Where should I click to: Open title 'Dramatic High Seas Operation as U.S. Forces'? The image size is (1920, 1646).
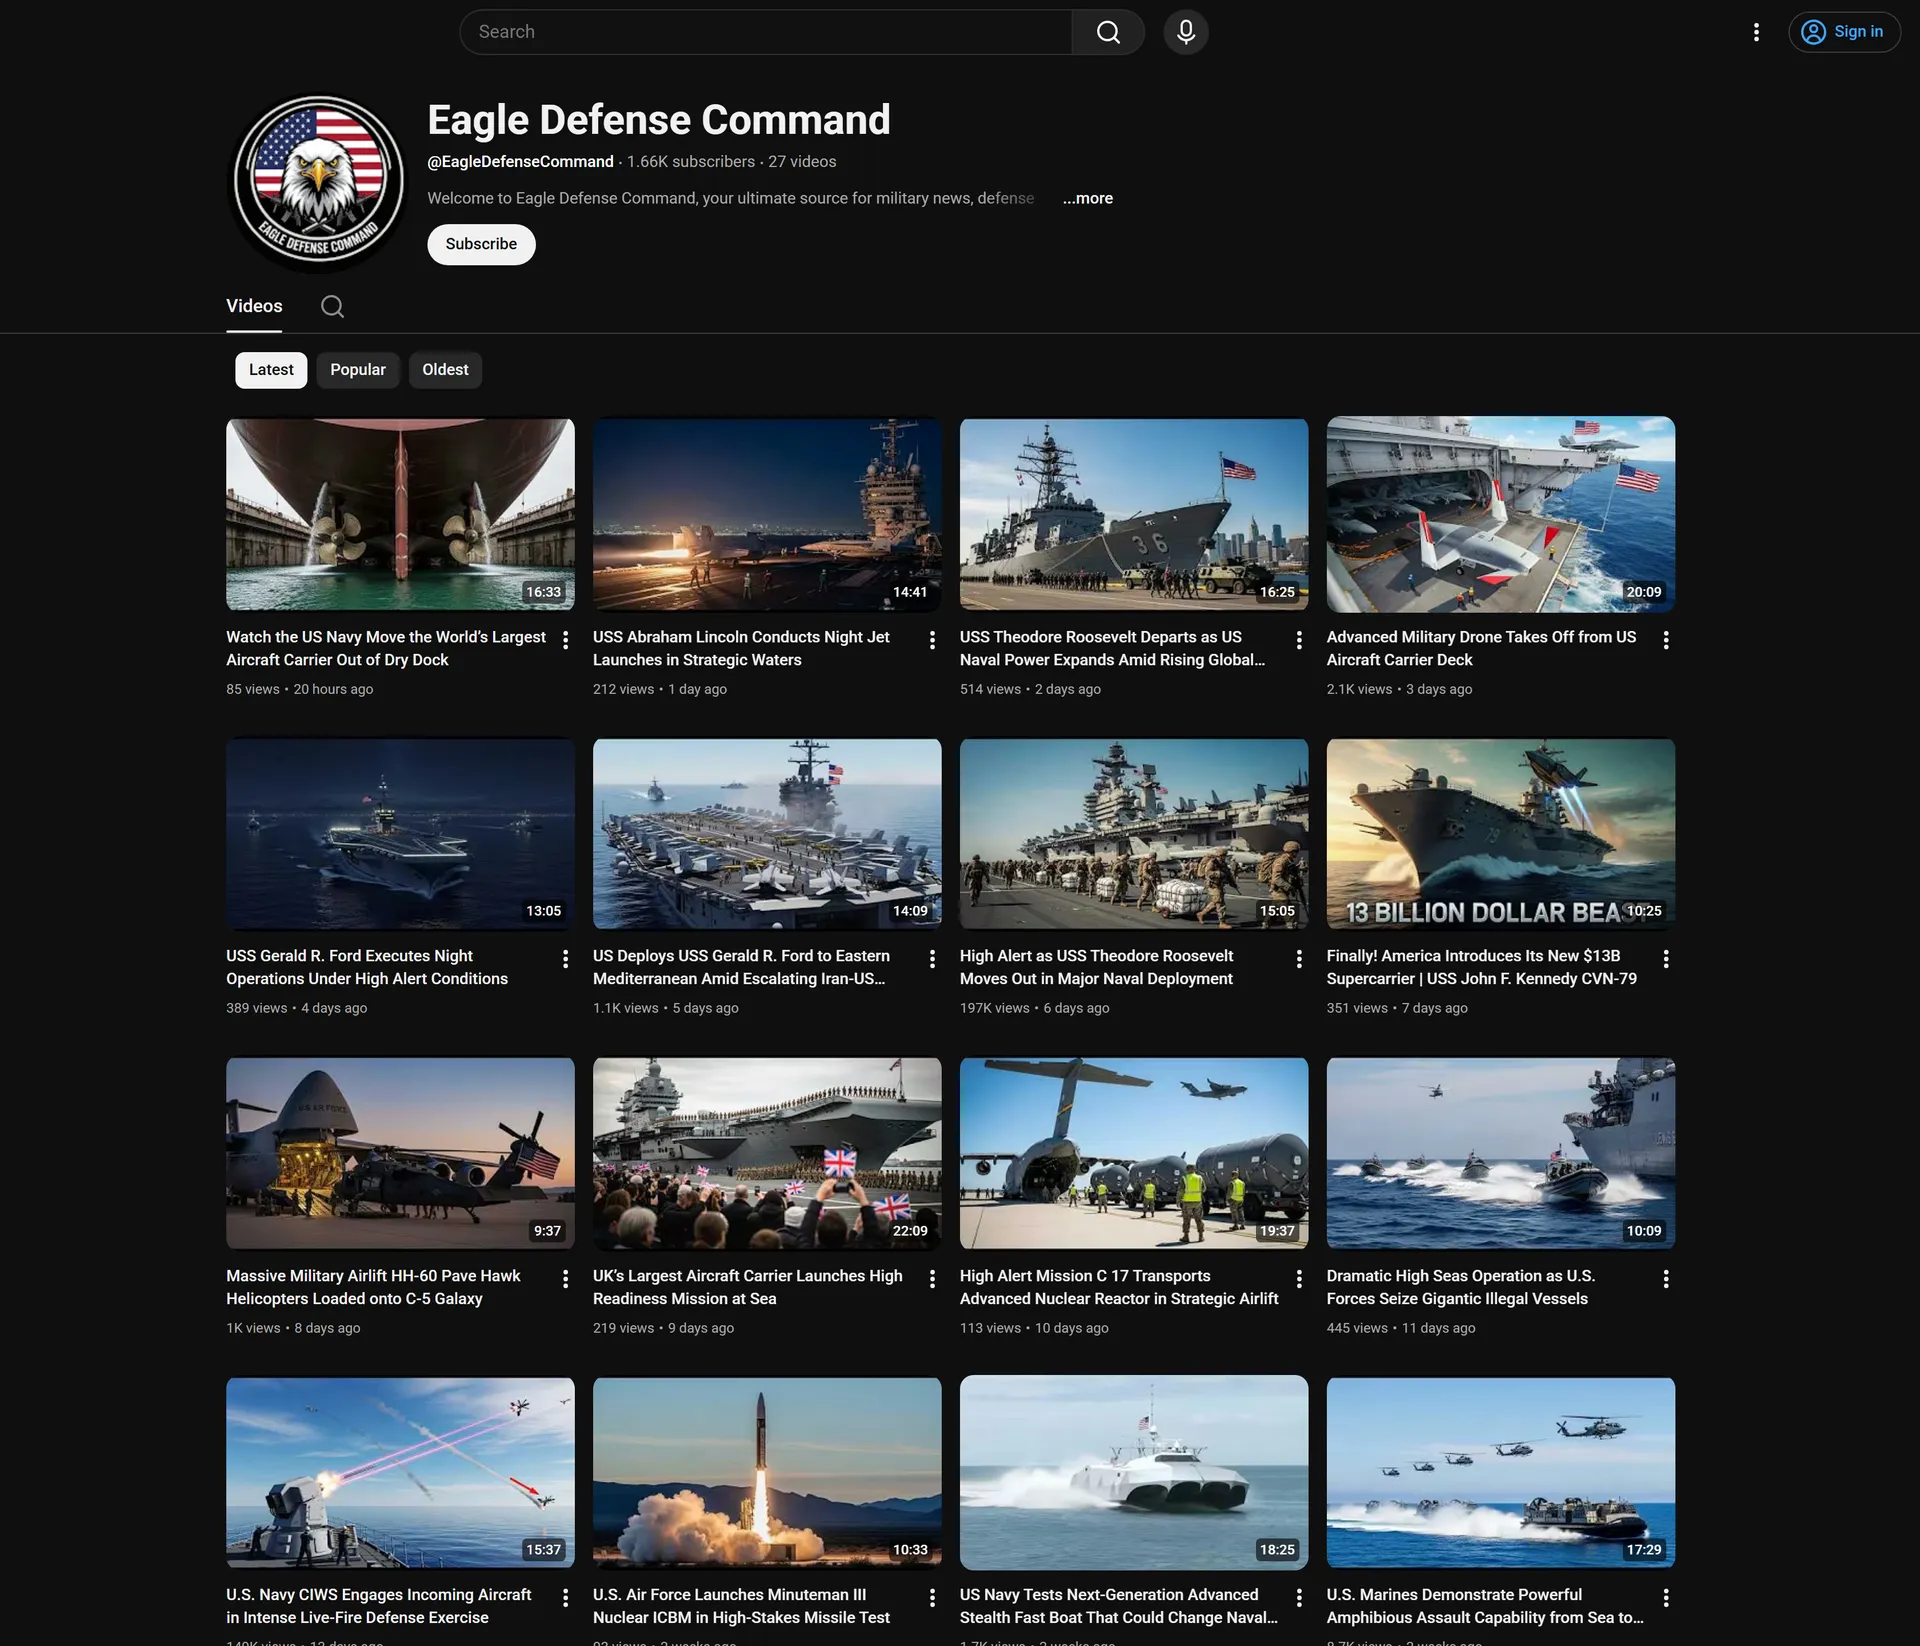click(x=1460, y=1287)
